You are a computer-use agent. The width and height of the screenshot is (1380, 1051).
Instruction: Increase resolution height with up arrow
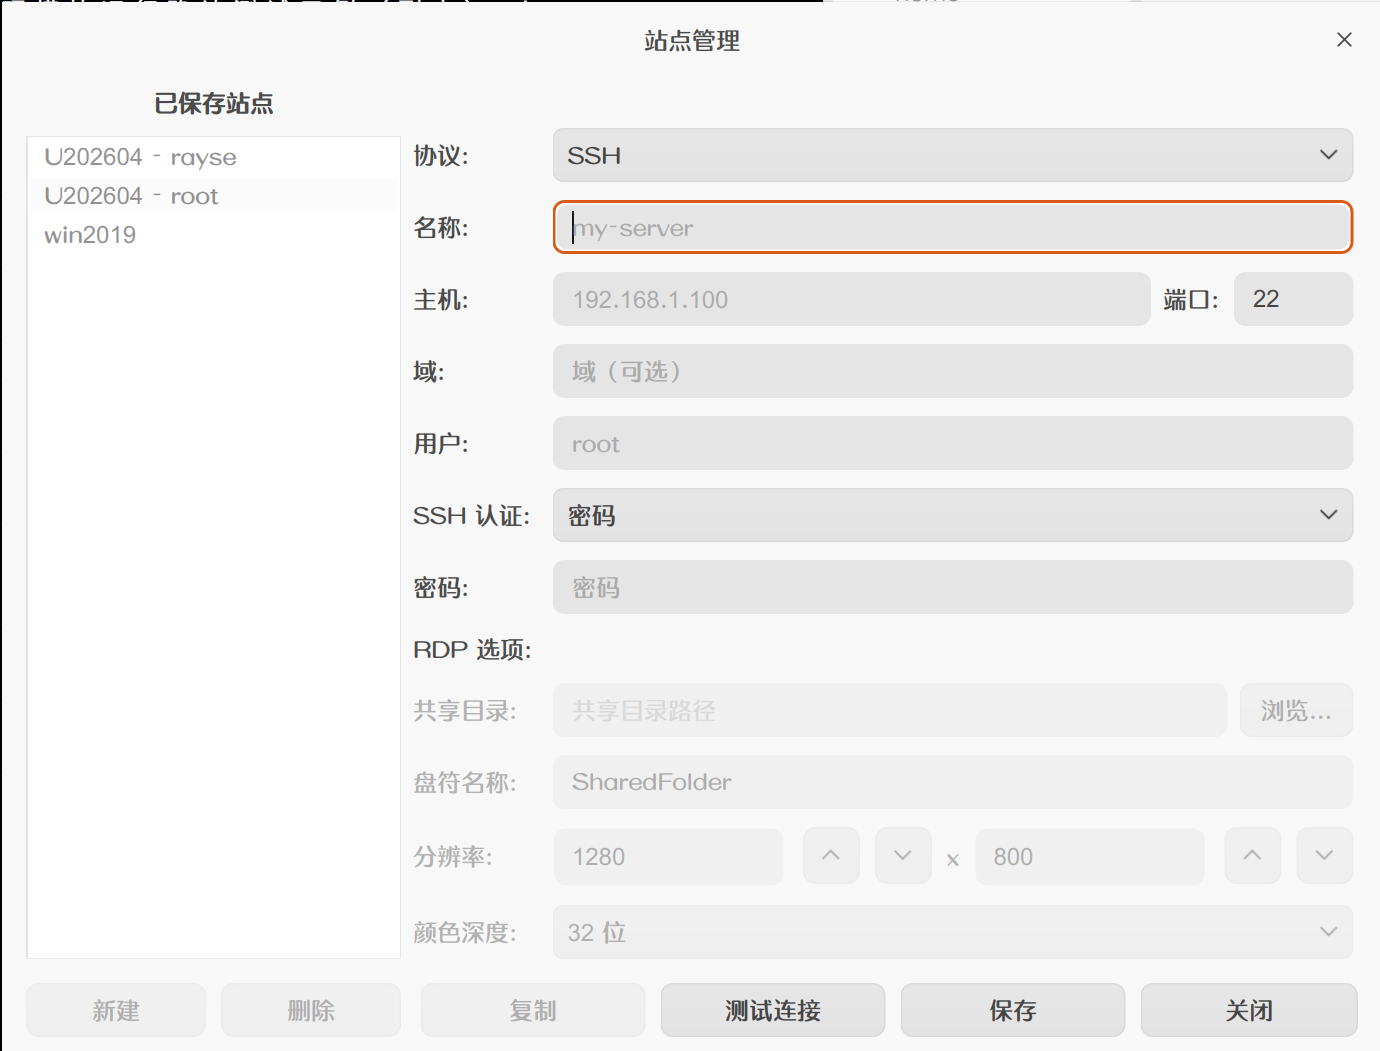click(x=1252, y=856)
